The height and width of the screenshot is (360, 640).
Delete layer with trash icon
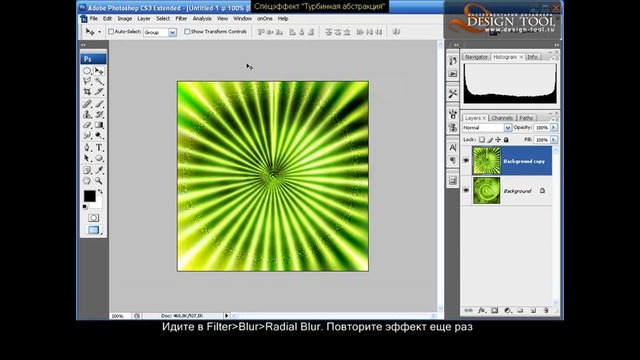pos(546,311)
